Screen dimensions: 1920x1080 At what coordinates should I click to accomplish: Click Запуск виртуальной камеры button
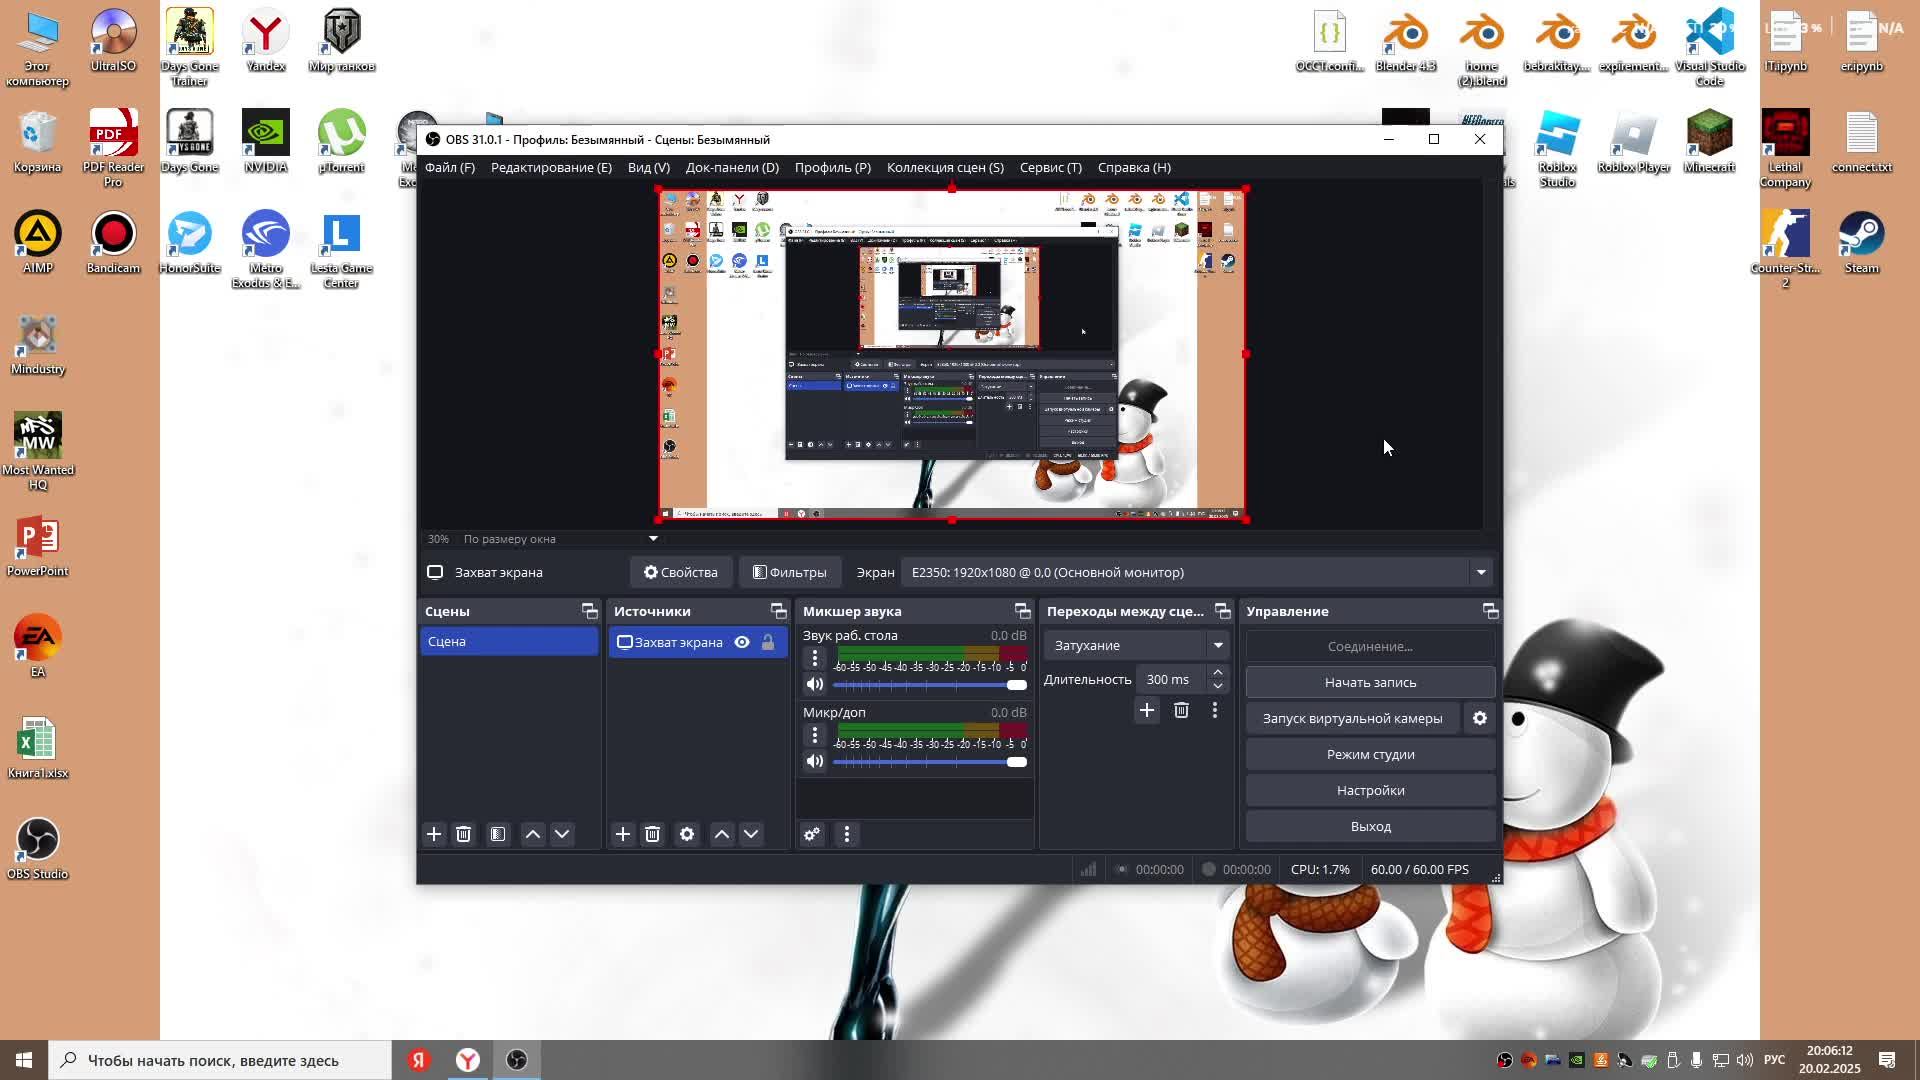(x=1352, y=718)
